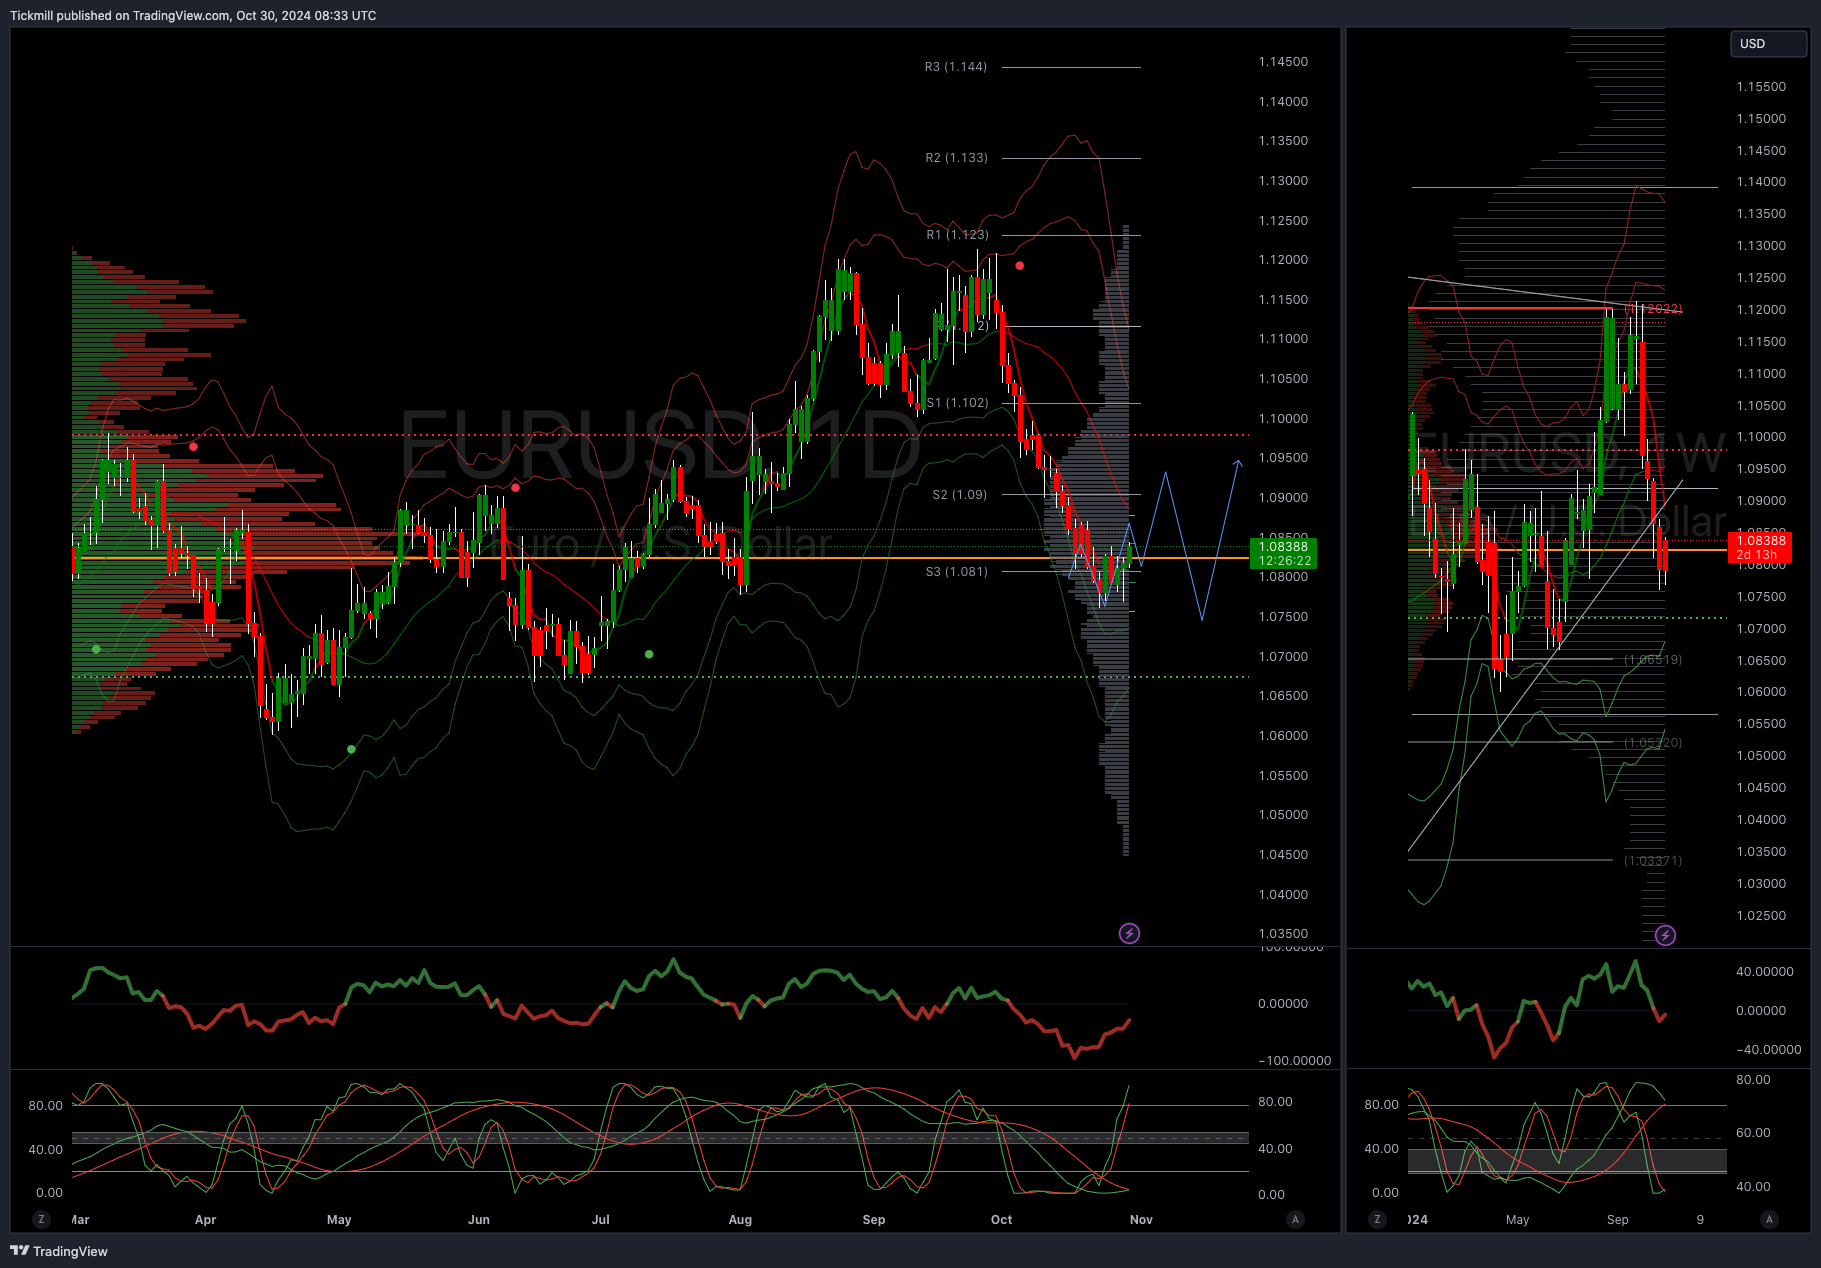Viewport: 1821px width, 1268px height.
Task: Open the USD currency selector
Action: tap(1768, 44)
